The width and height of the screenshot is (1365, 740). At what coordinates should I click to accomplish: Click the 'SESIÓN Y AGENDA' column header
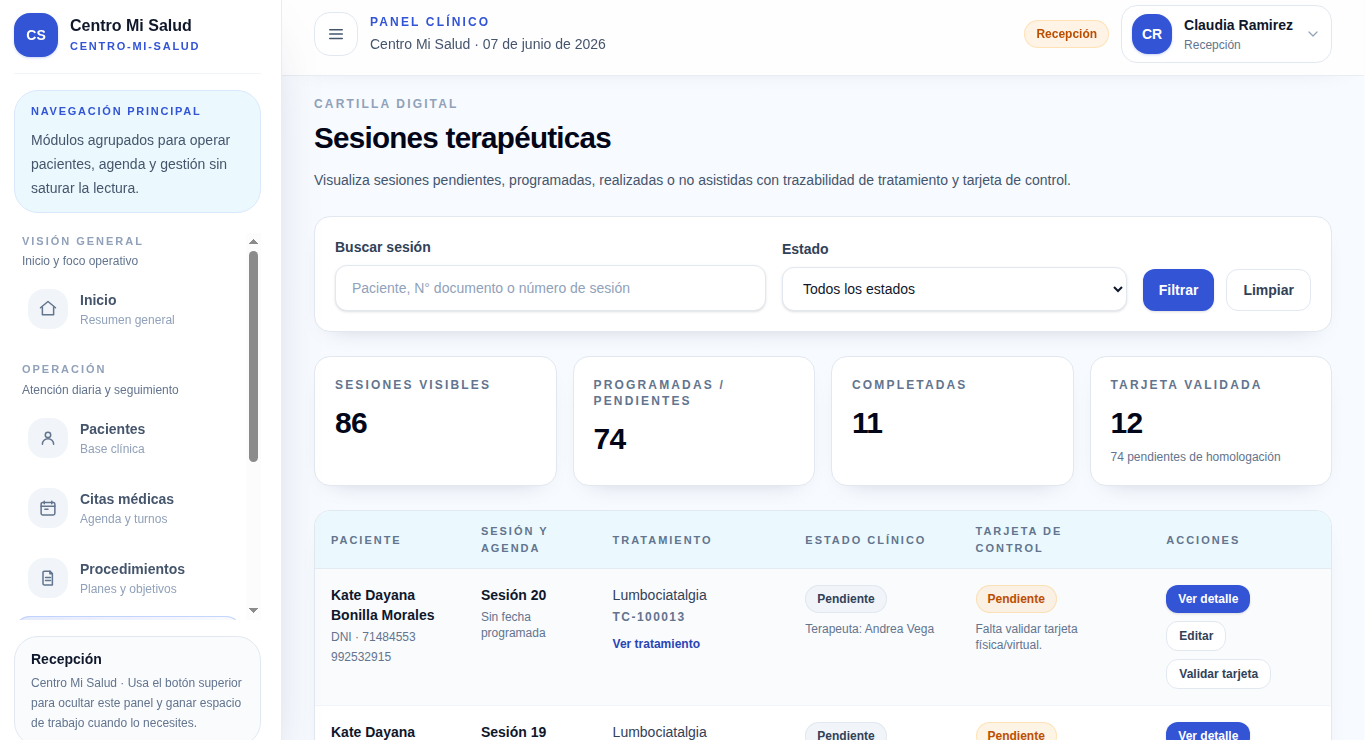click(514, 540)
